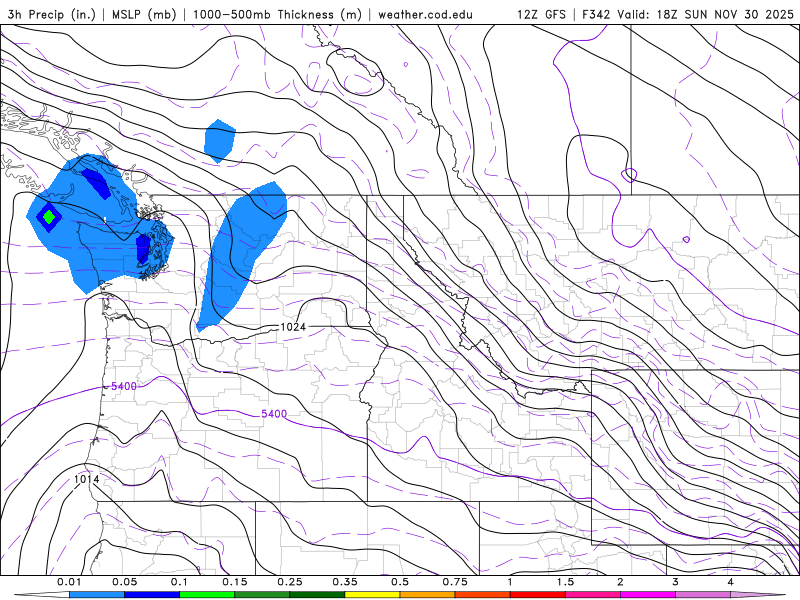The image size is (800, 600).
Task: Click the 1.5 legend value
Action: pyautogui.click(x=565, y=582)
